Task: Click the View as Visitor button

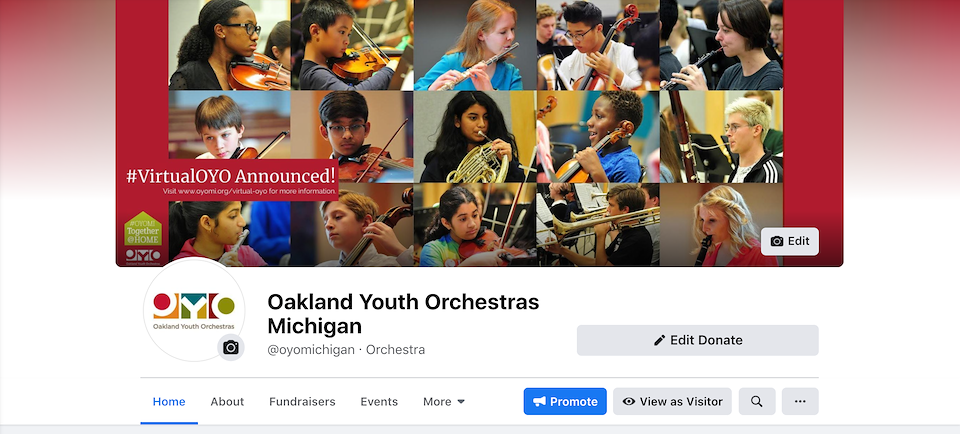Action: (672, 402)
